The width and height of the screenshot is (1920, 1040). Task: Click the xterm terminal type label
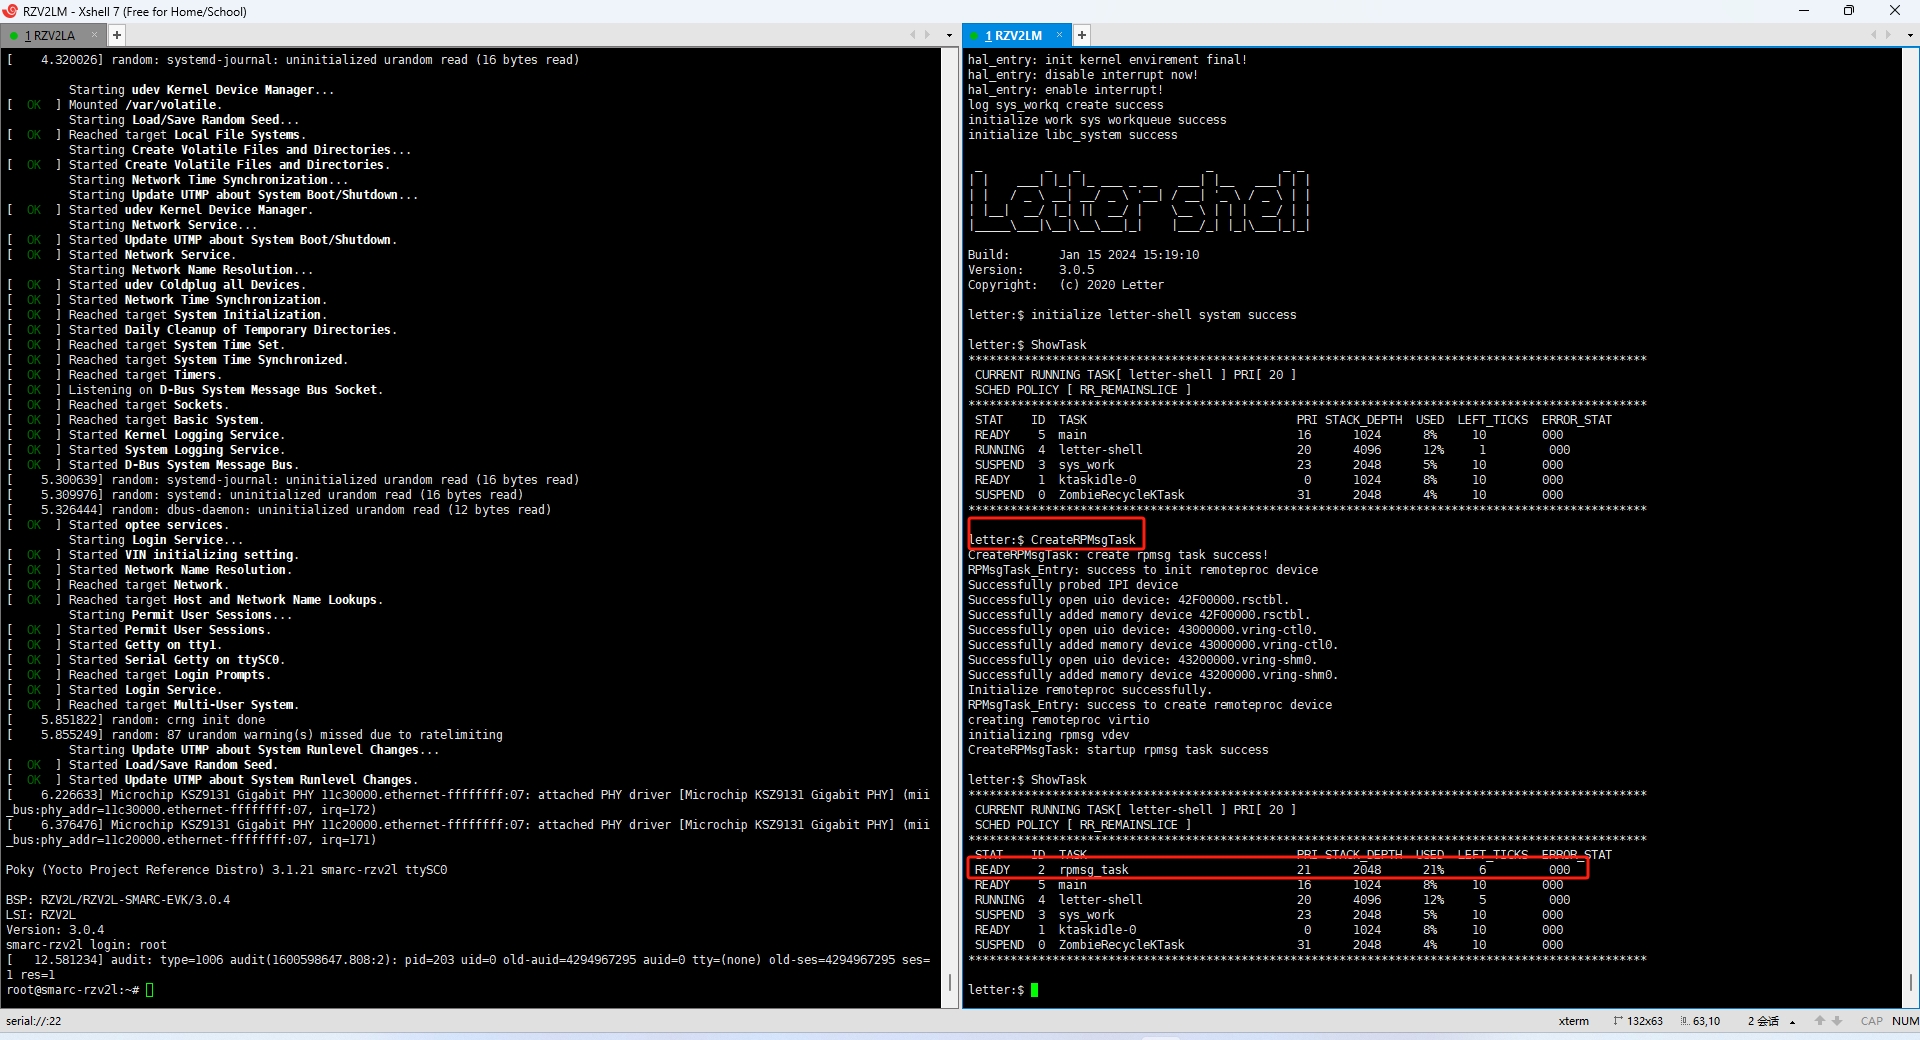click(x=1573, y=1021)
